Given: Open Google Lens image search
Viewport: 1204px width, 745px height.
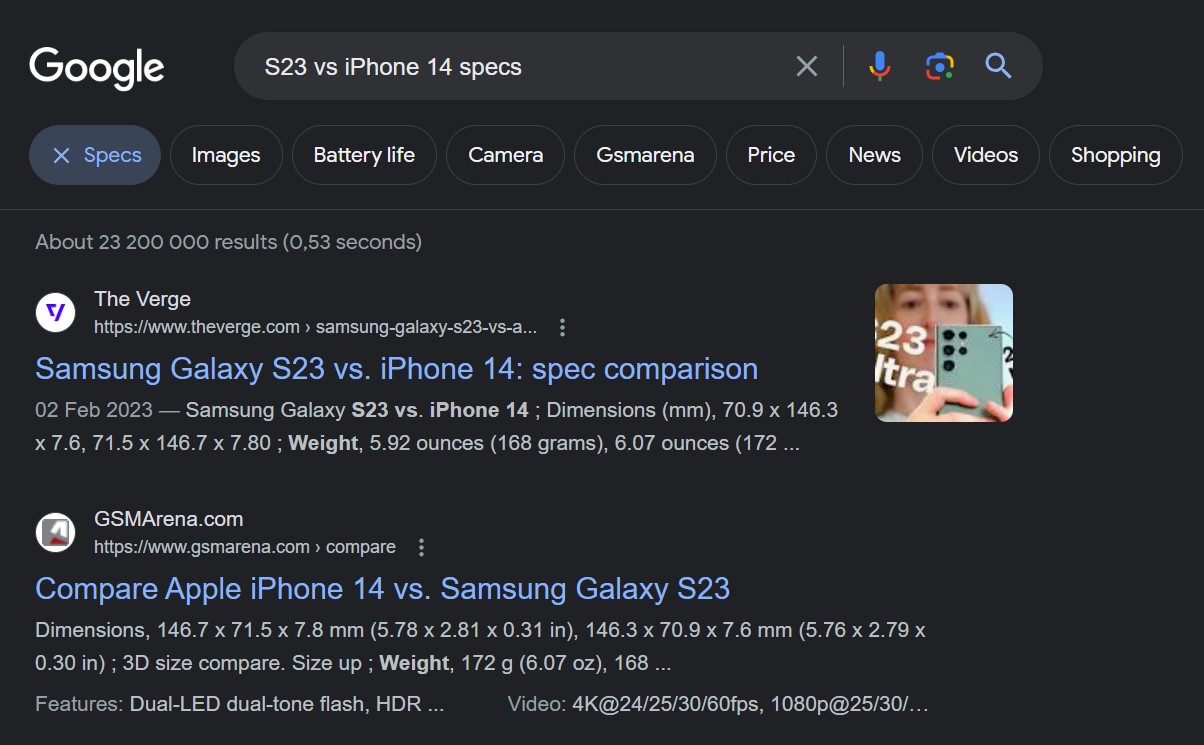Looking at the screenshot, I should click(x=939, y=67).
